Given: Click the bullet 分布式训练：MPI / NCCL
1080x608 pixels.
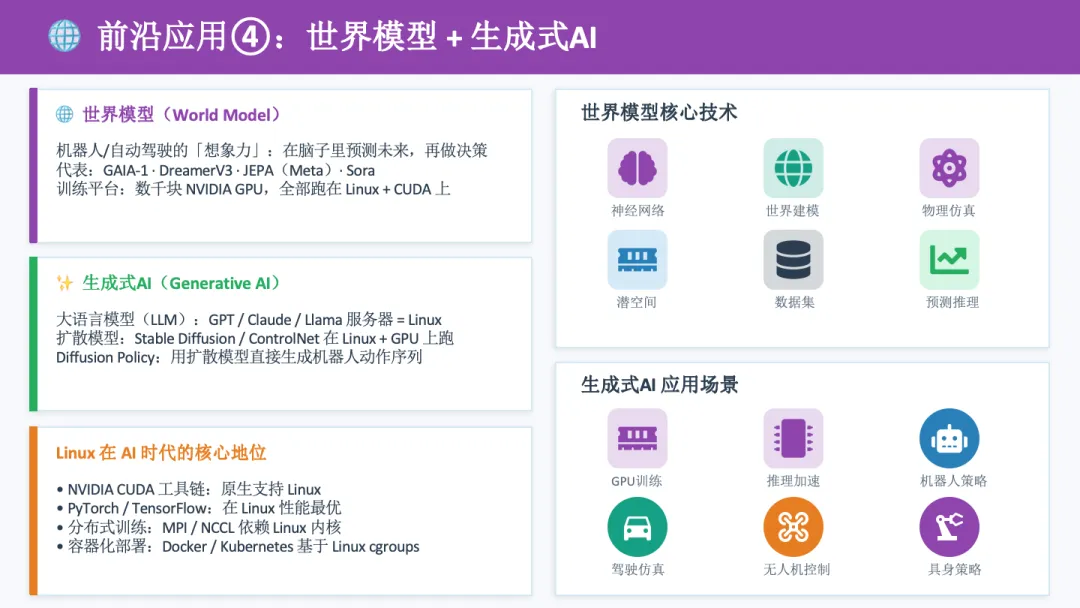Looking at the screenshot, I should coord(198,527).
